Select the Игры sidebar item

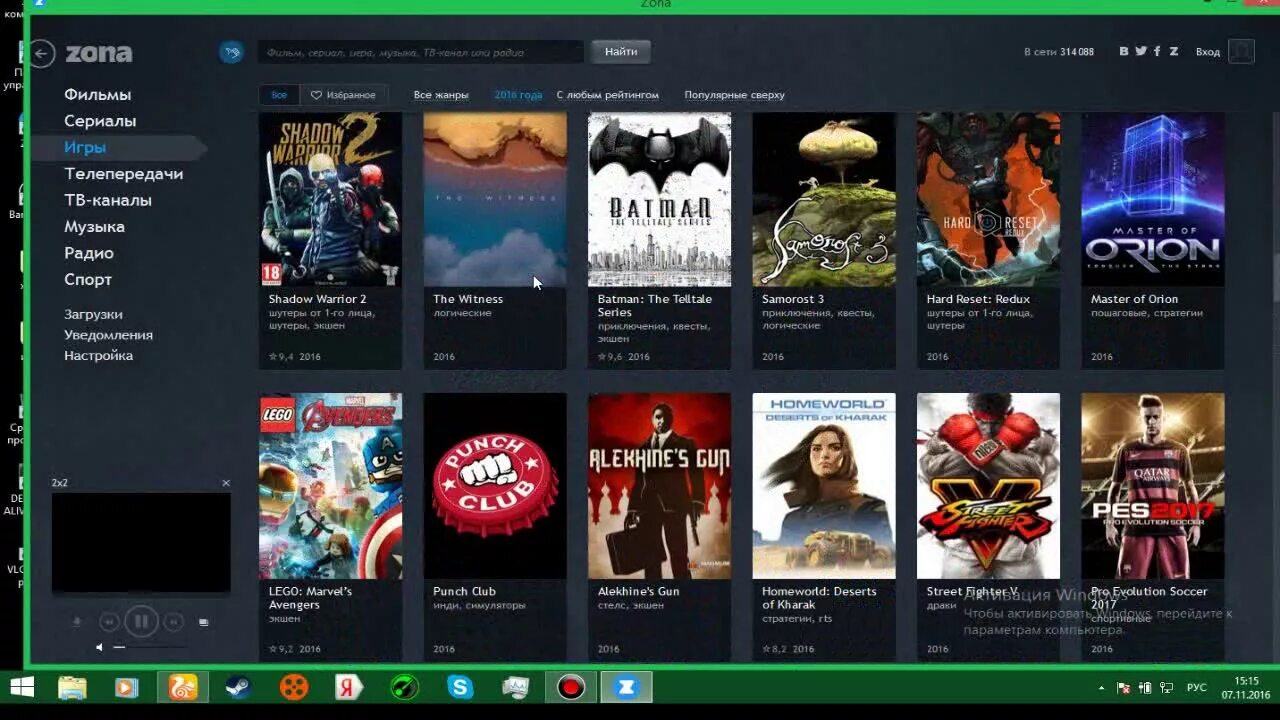[85, 147]
